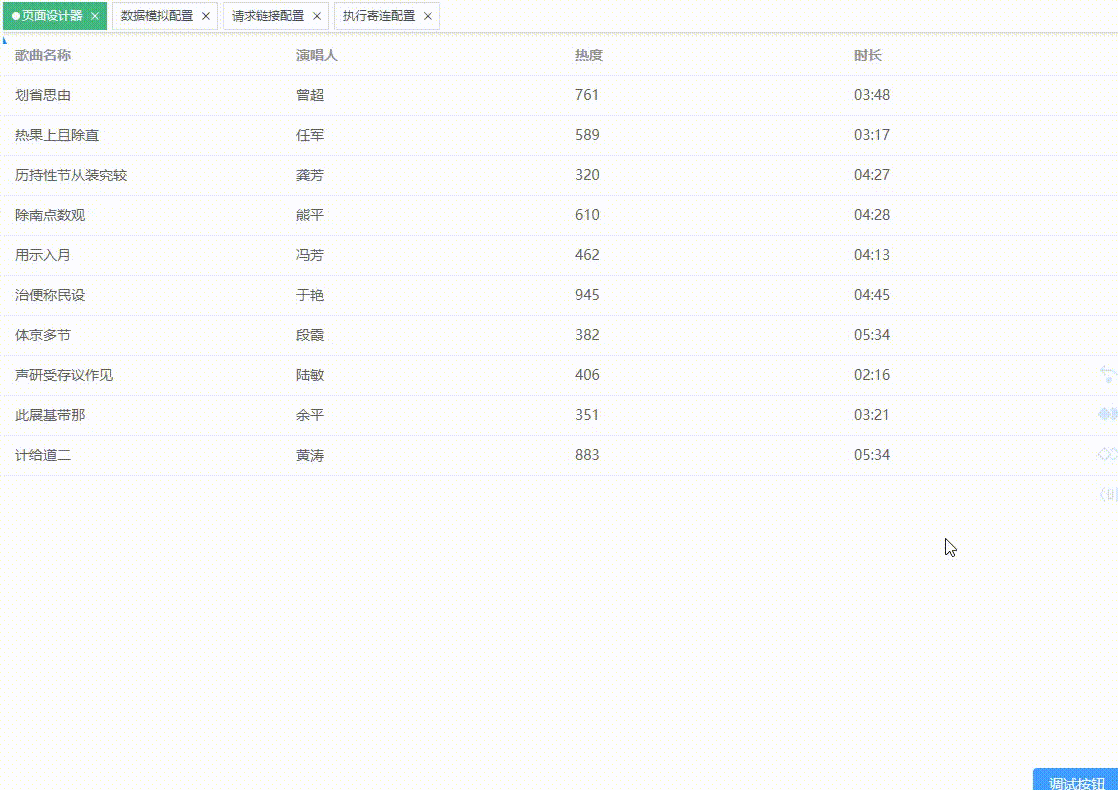The width and height of the screenshot is (1118, 790).
Task: Click duration 03:21
Action: 872,414
